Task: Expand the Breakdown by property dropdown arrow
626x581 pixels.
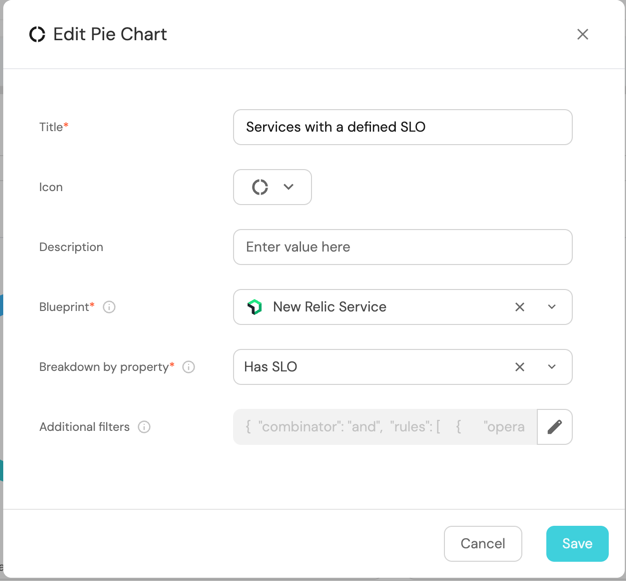Action: tap(552, 367)
